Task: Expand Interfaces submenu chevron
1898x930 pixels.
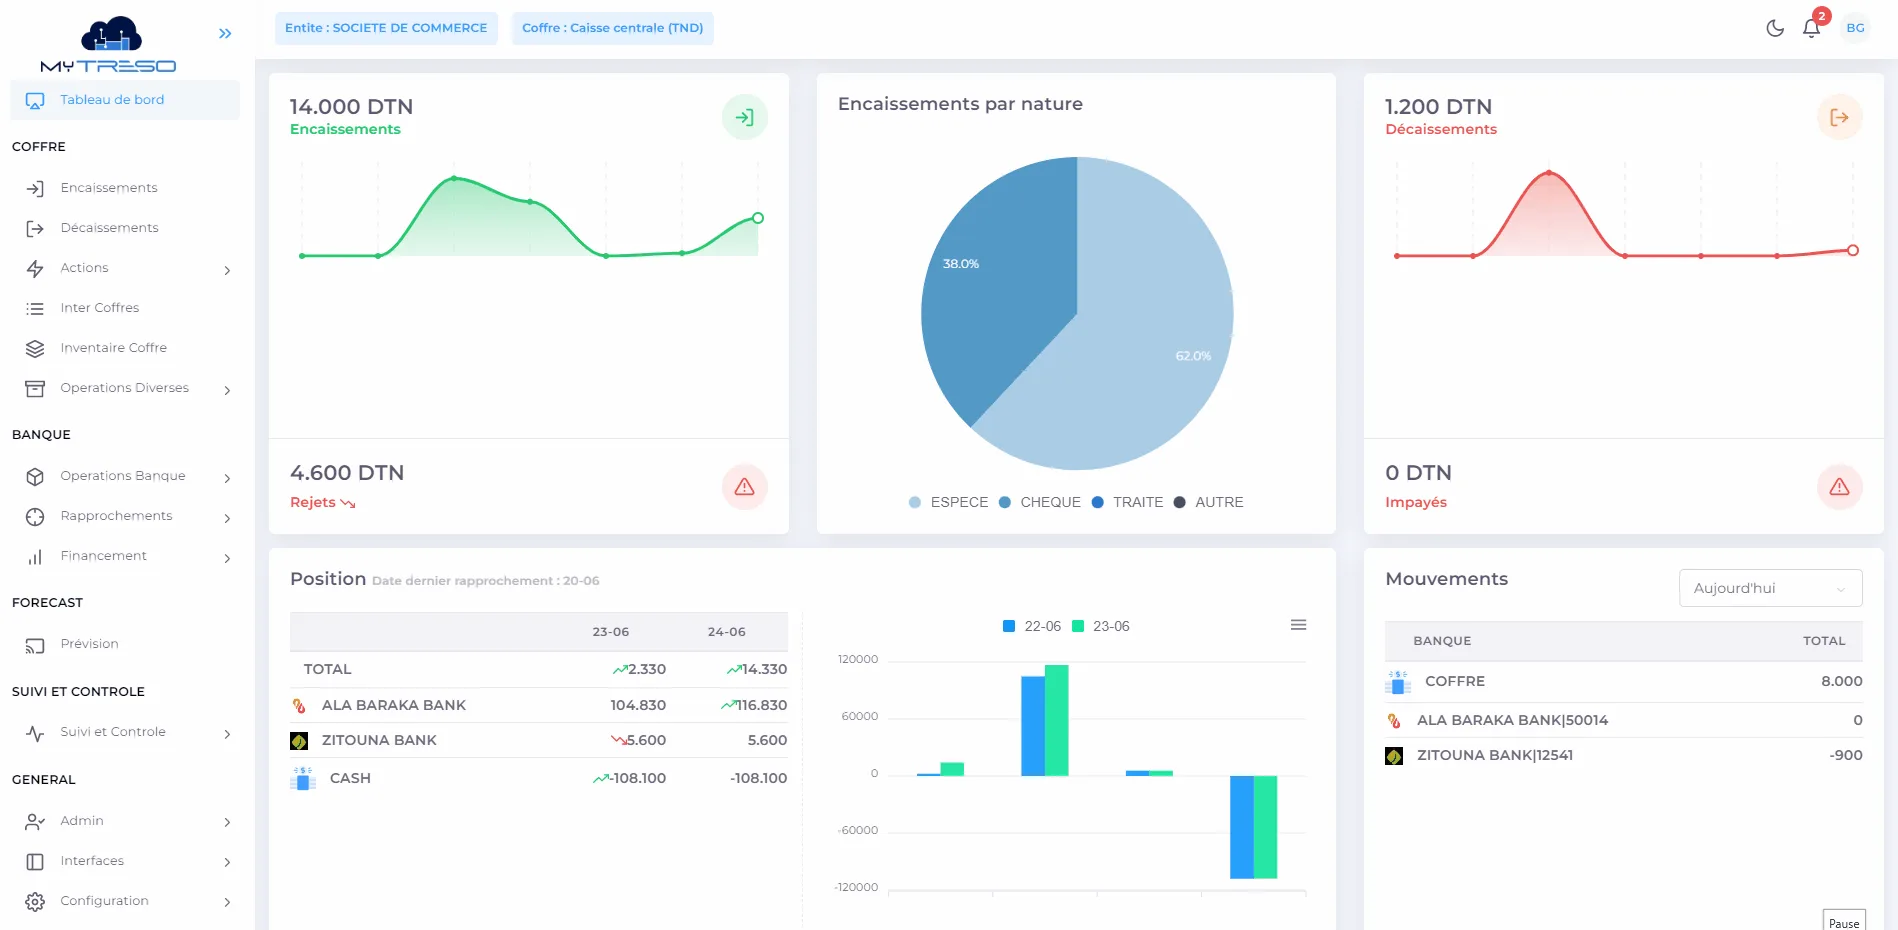Action: tap(227, 862)
